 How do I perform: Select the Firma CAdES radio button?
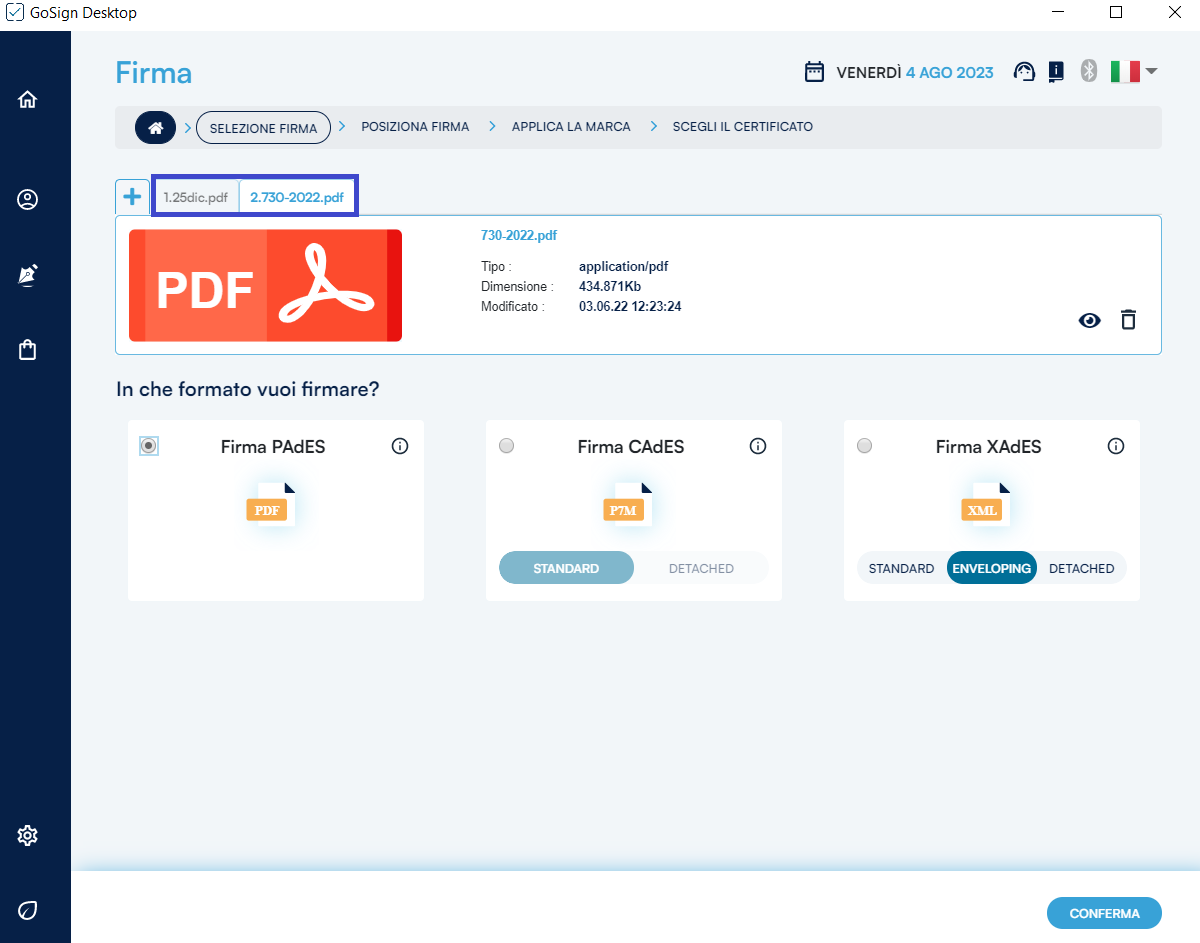click(x=507, y=446)
